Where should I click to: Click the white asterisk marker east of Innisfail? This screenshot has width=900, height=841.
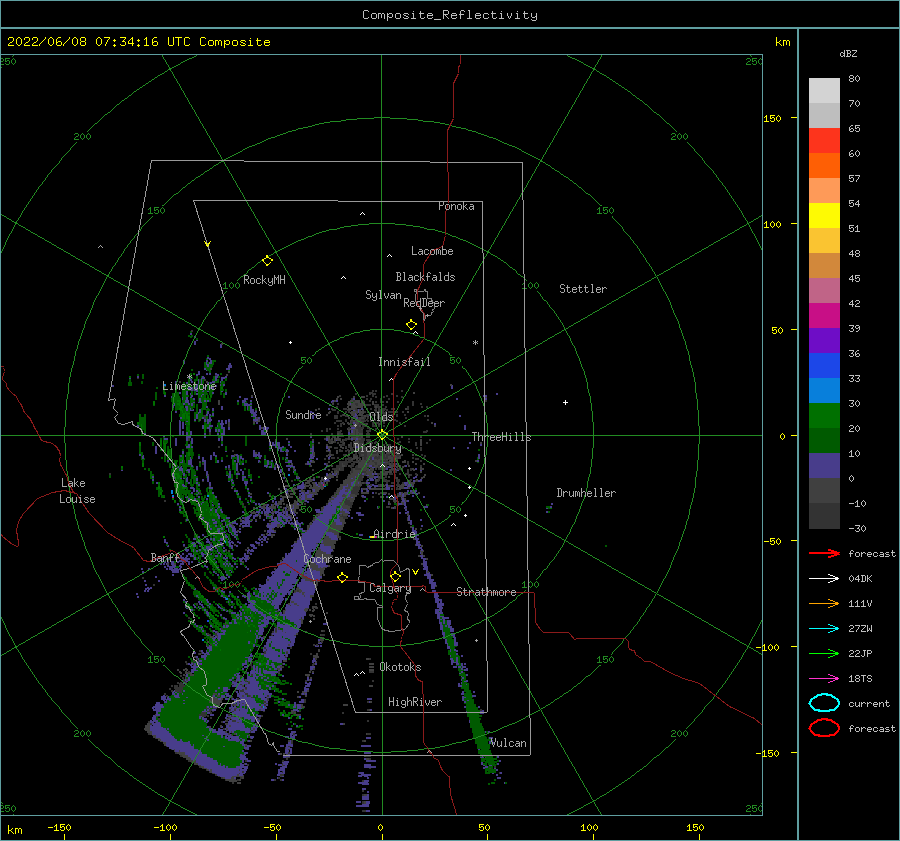475,343
